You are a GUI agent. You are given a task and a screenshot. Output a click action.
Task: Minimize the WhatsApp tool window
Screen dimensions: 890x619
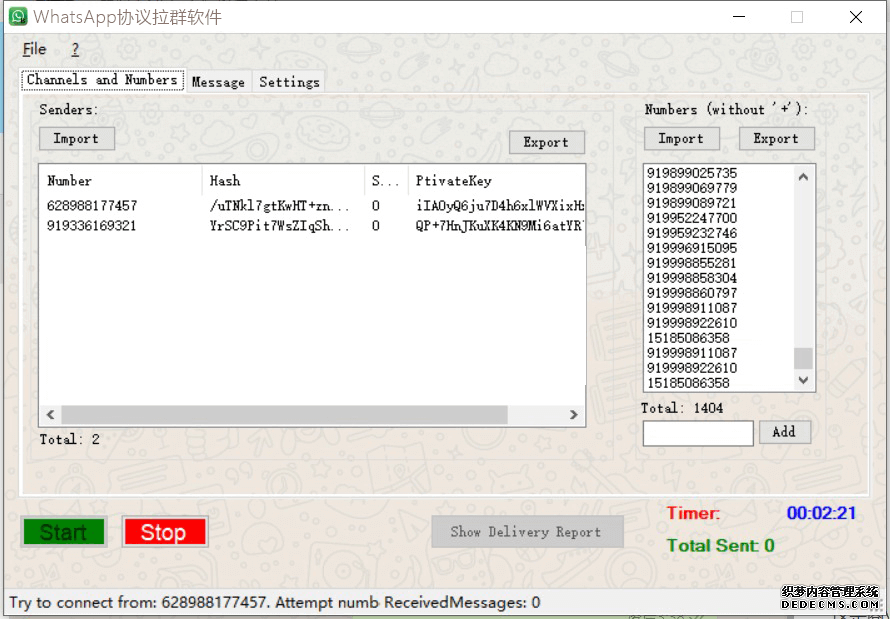739,17
